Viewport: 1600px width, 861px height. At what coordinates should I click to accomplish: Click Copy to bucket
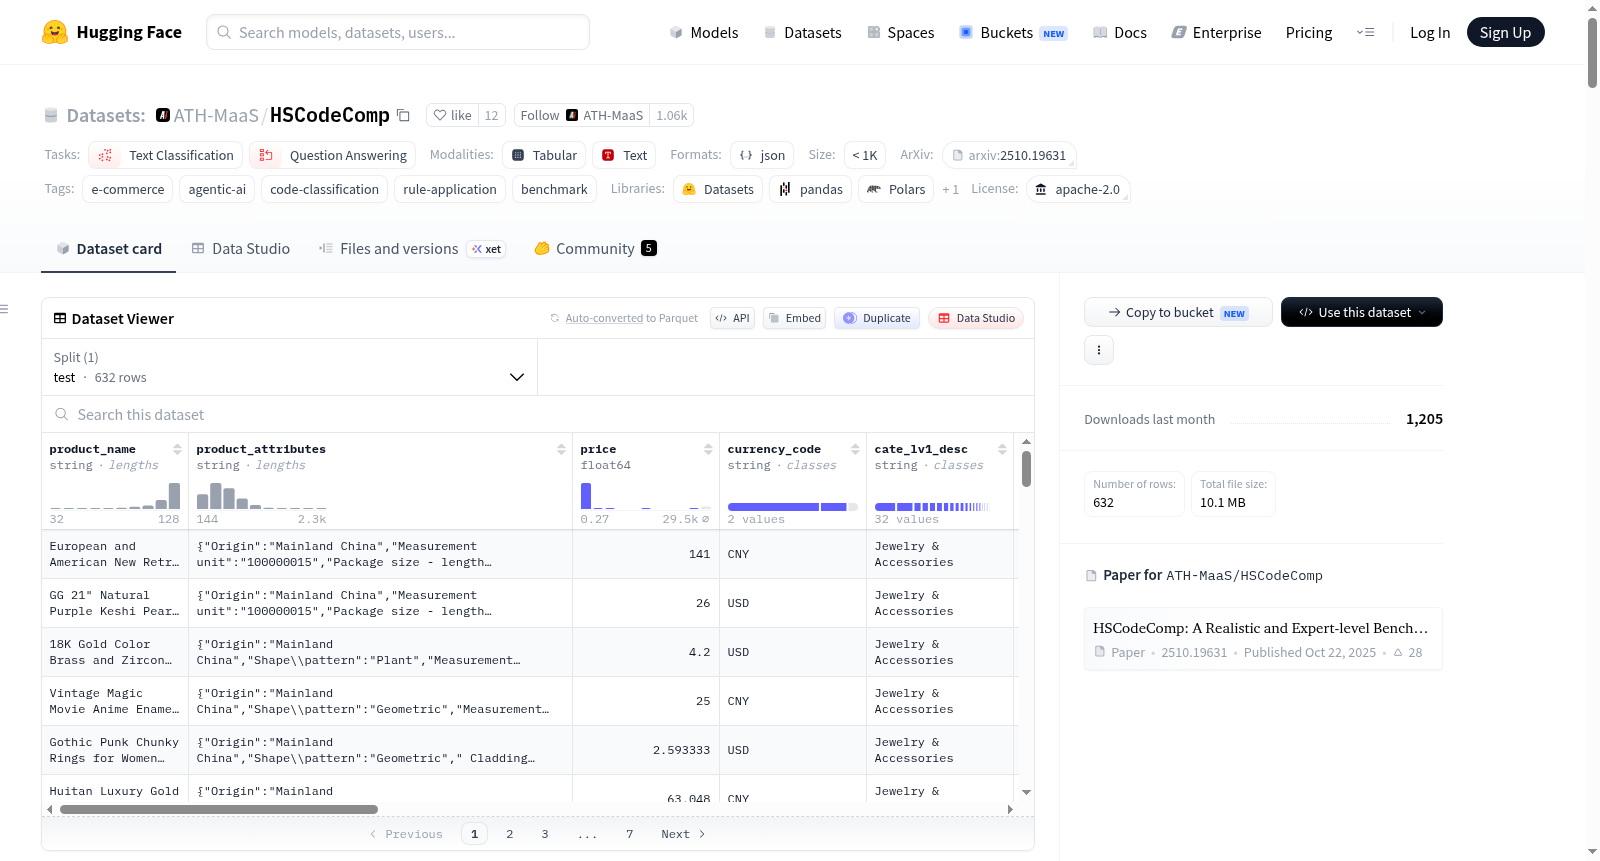(x=1178, y=312)
